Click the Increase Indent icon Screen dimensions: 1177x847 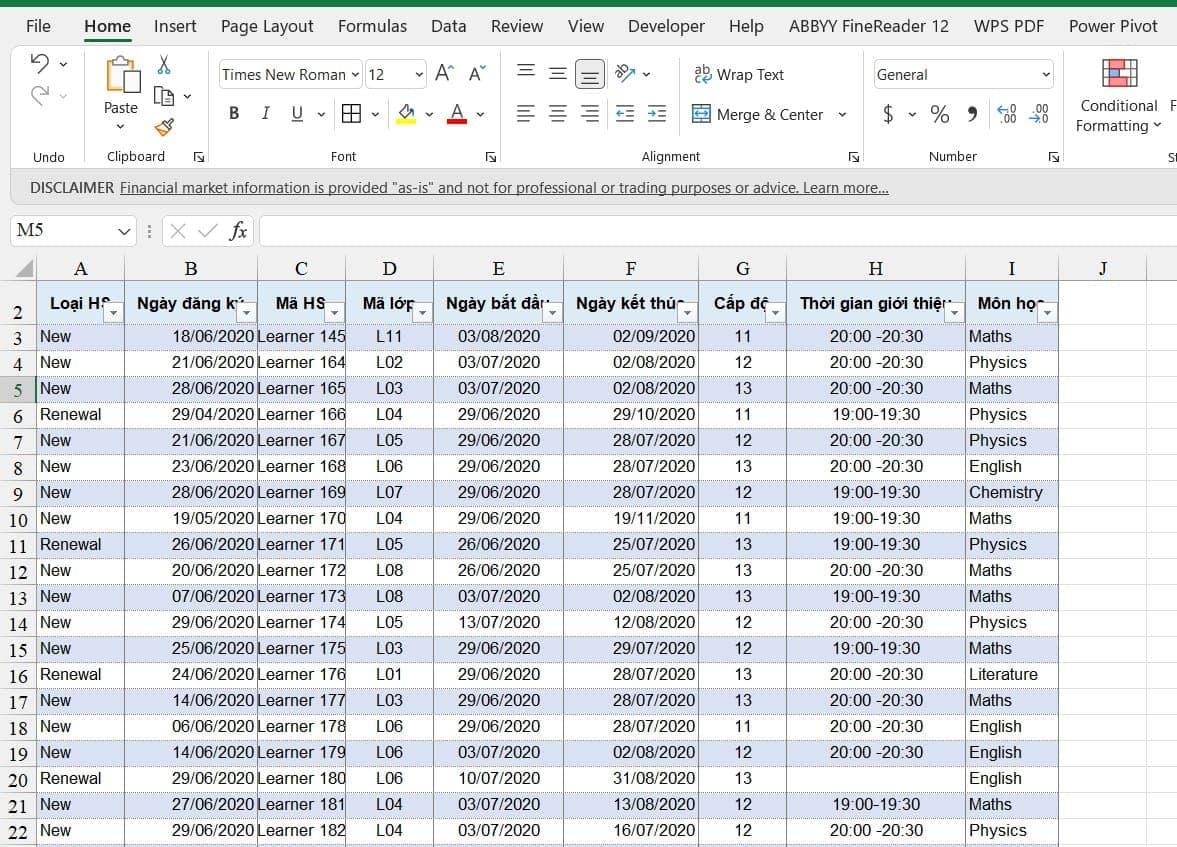coord(657,114)
